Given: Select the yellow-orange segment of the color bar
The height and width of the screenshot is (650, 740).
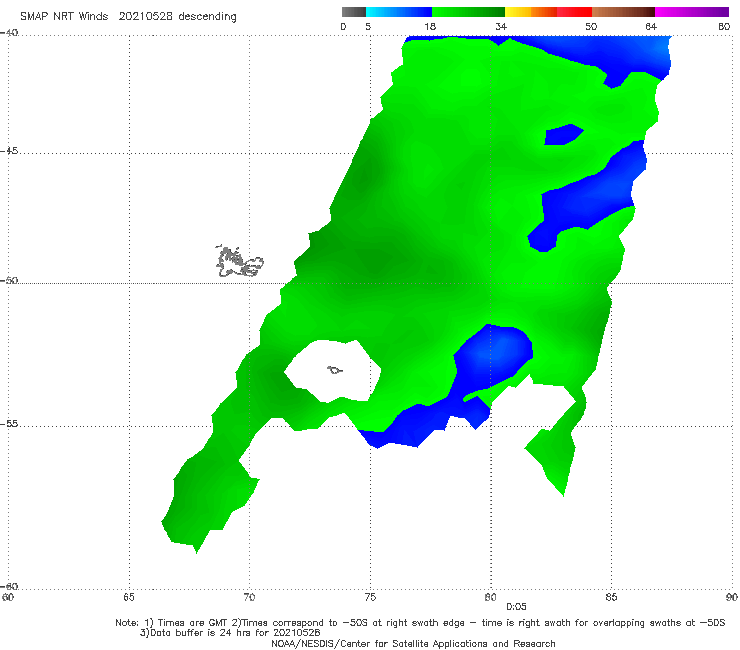Looking at the screenshot, I should tap(531, 12).
